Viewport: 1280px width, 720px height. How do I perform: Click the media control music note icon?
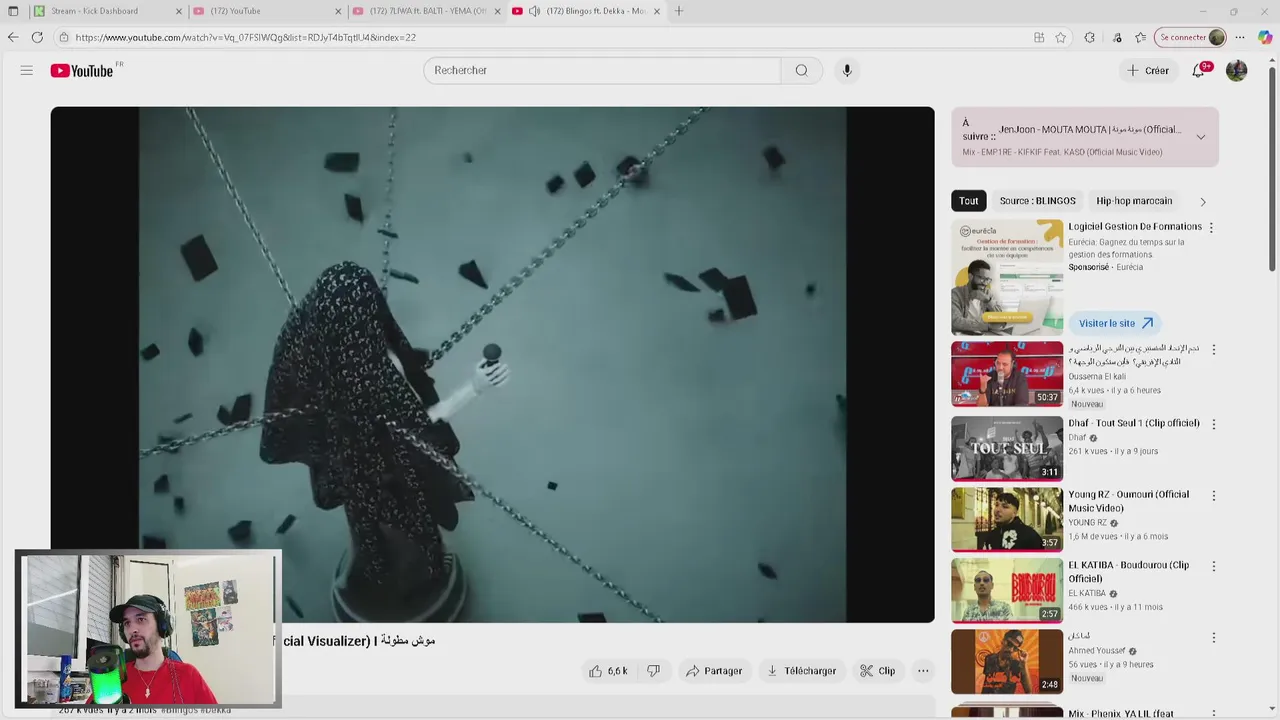click(1116, 37)
